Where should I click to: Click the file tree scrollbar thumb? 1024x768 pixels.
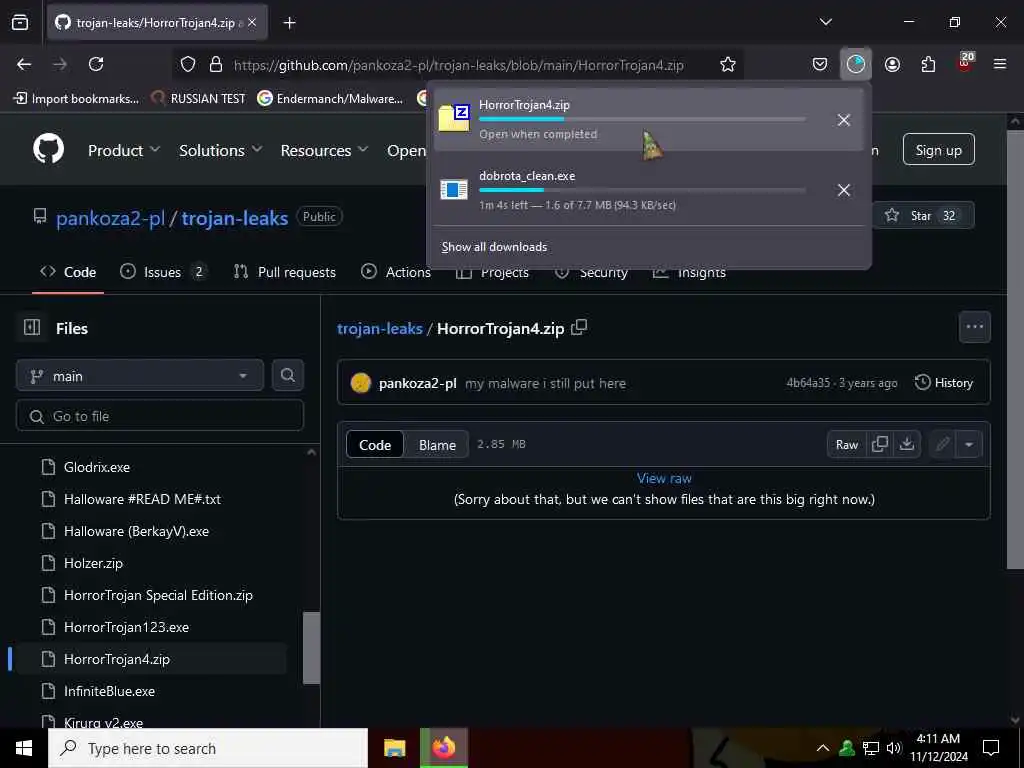312,648
